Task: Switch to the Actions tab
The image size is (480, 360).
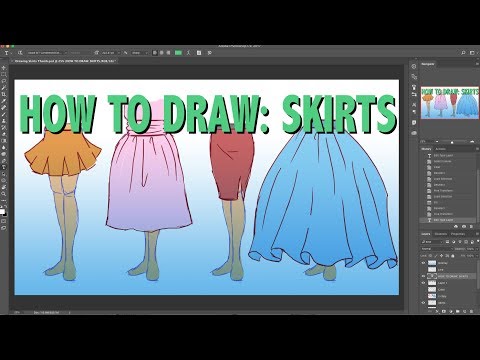Action: pos(441,149)
